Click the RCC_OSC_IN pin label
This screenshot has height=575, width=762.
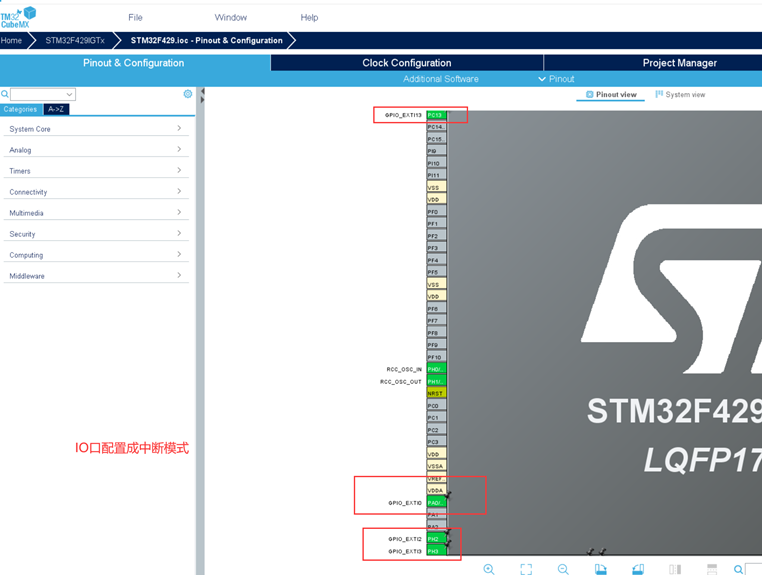coord(404,369)
